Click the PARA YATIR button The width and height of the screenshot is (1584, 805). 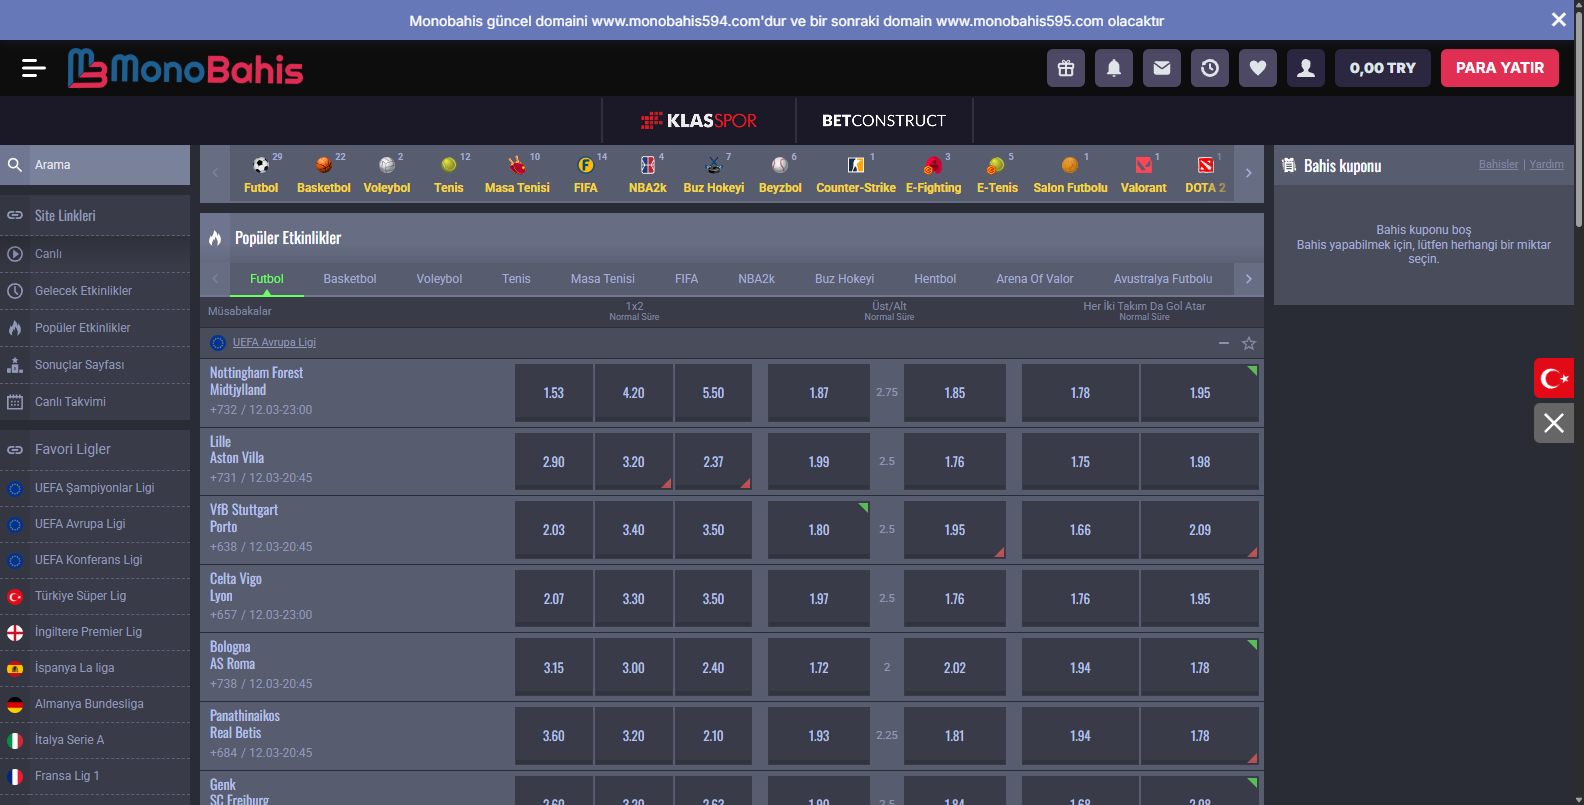pos(1499,68)
